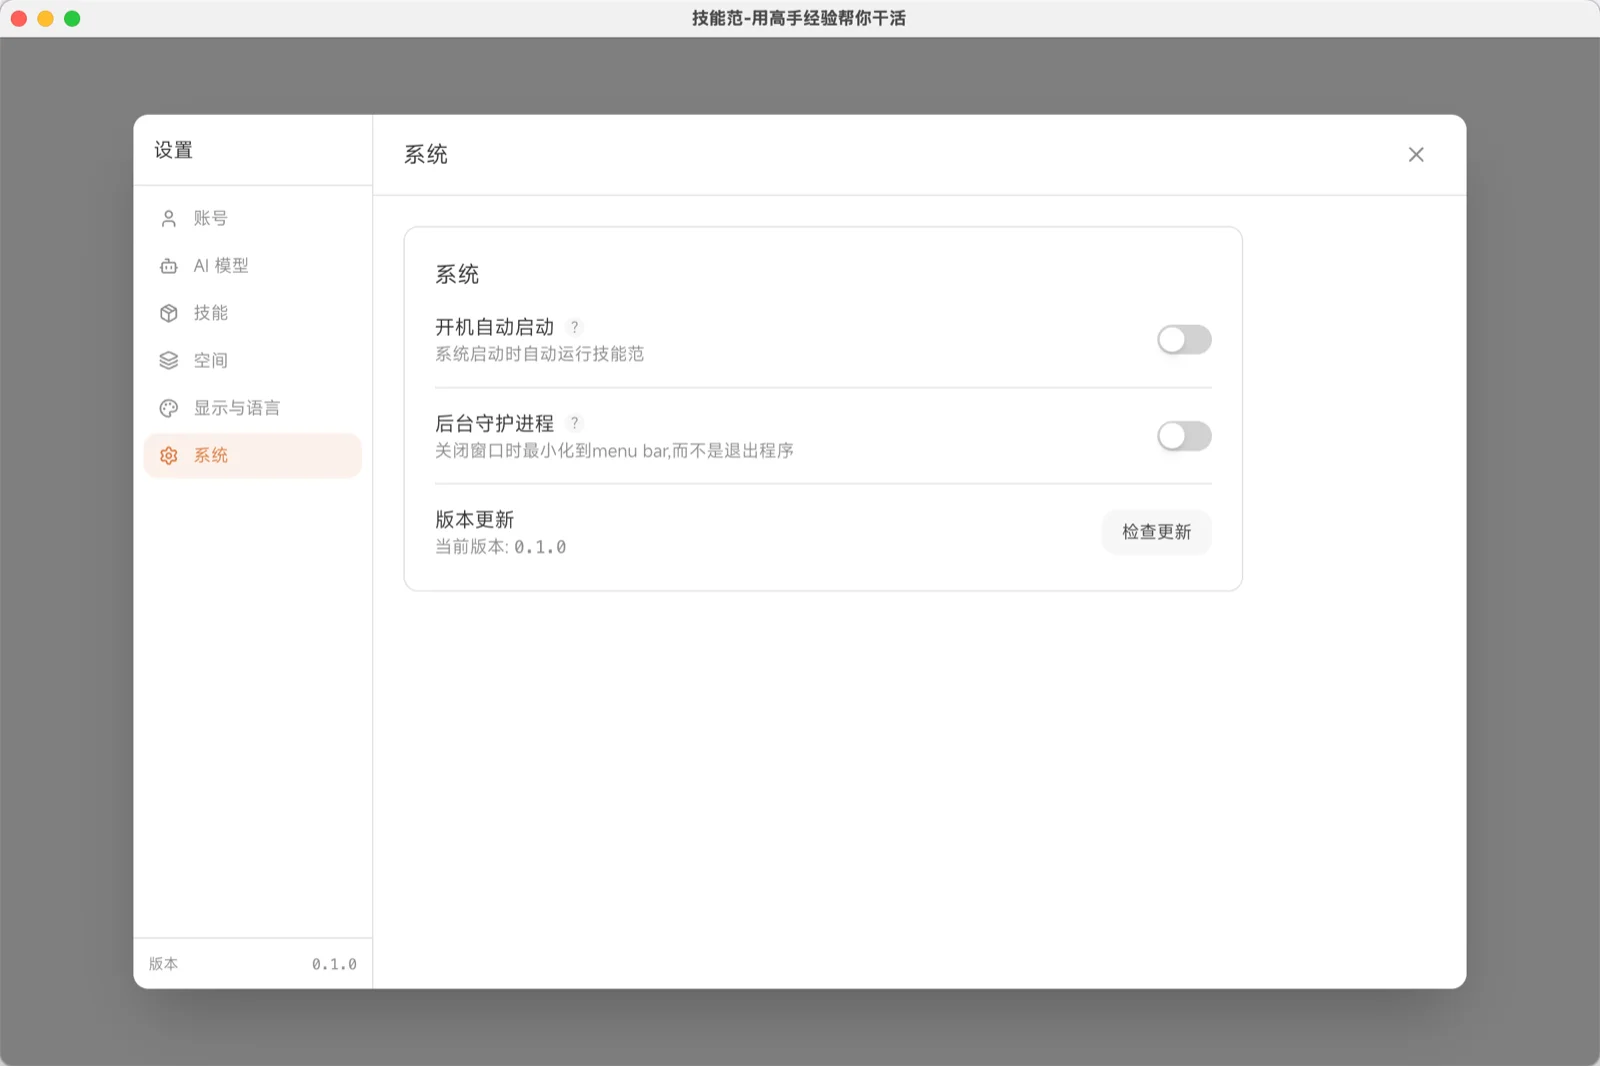Go to the 技能 settings page
Screen dimensions: 1600x1066
tap(210, 313)
